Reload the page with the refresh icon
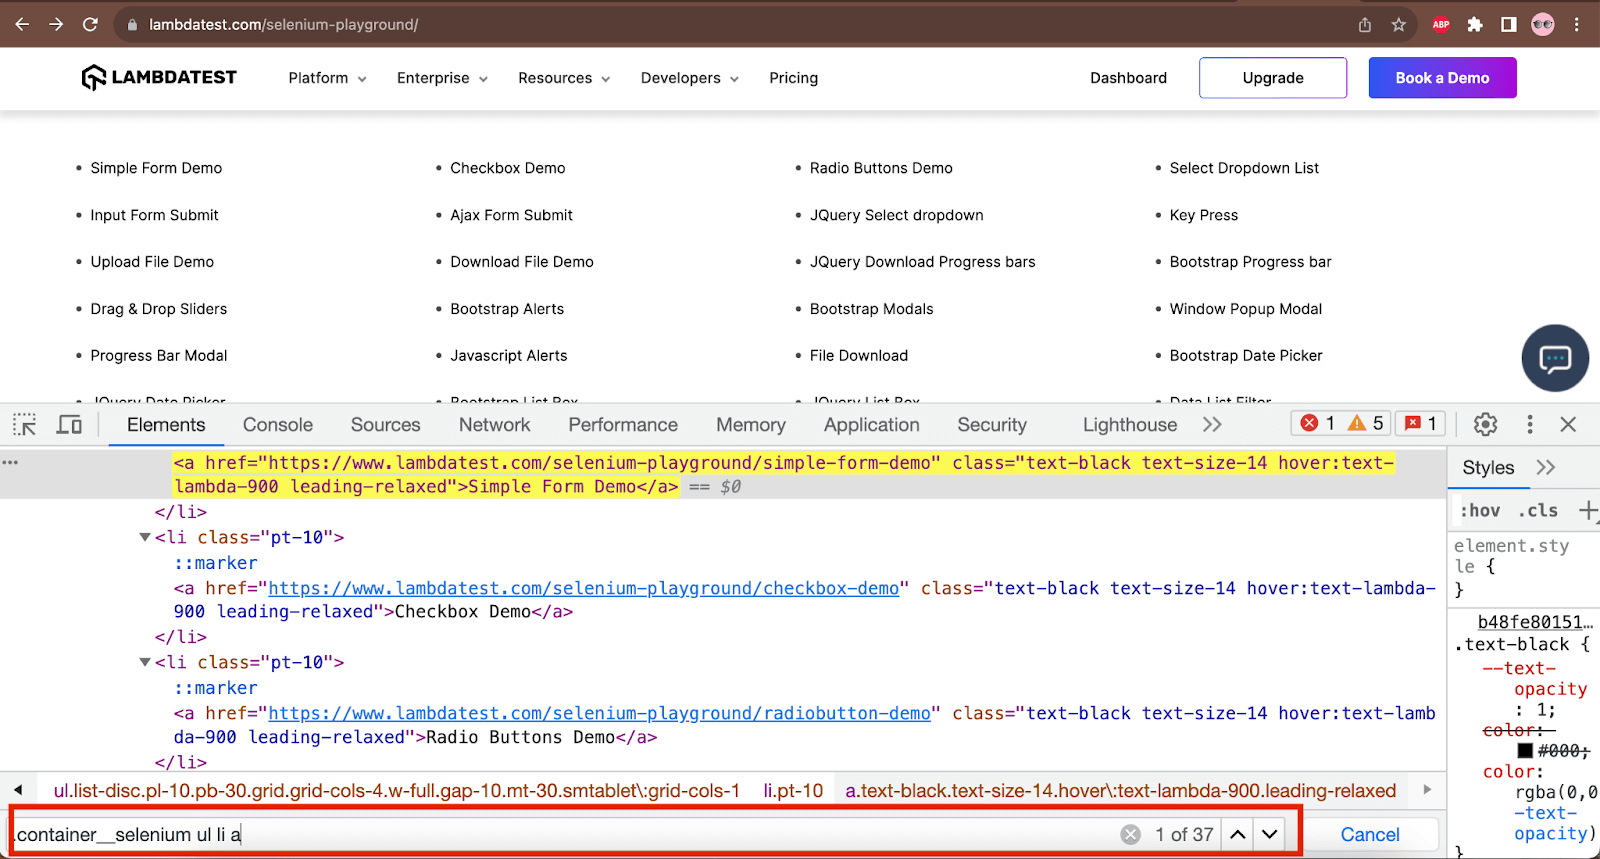 90,24
